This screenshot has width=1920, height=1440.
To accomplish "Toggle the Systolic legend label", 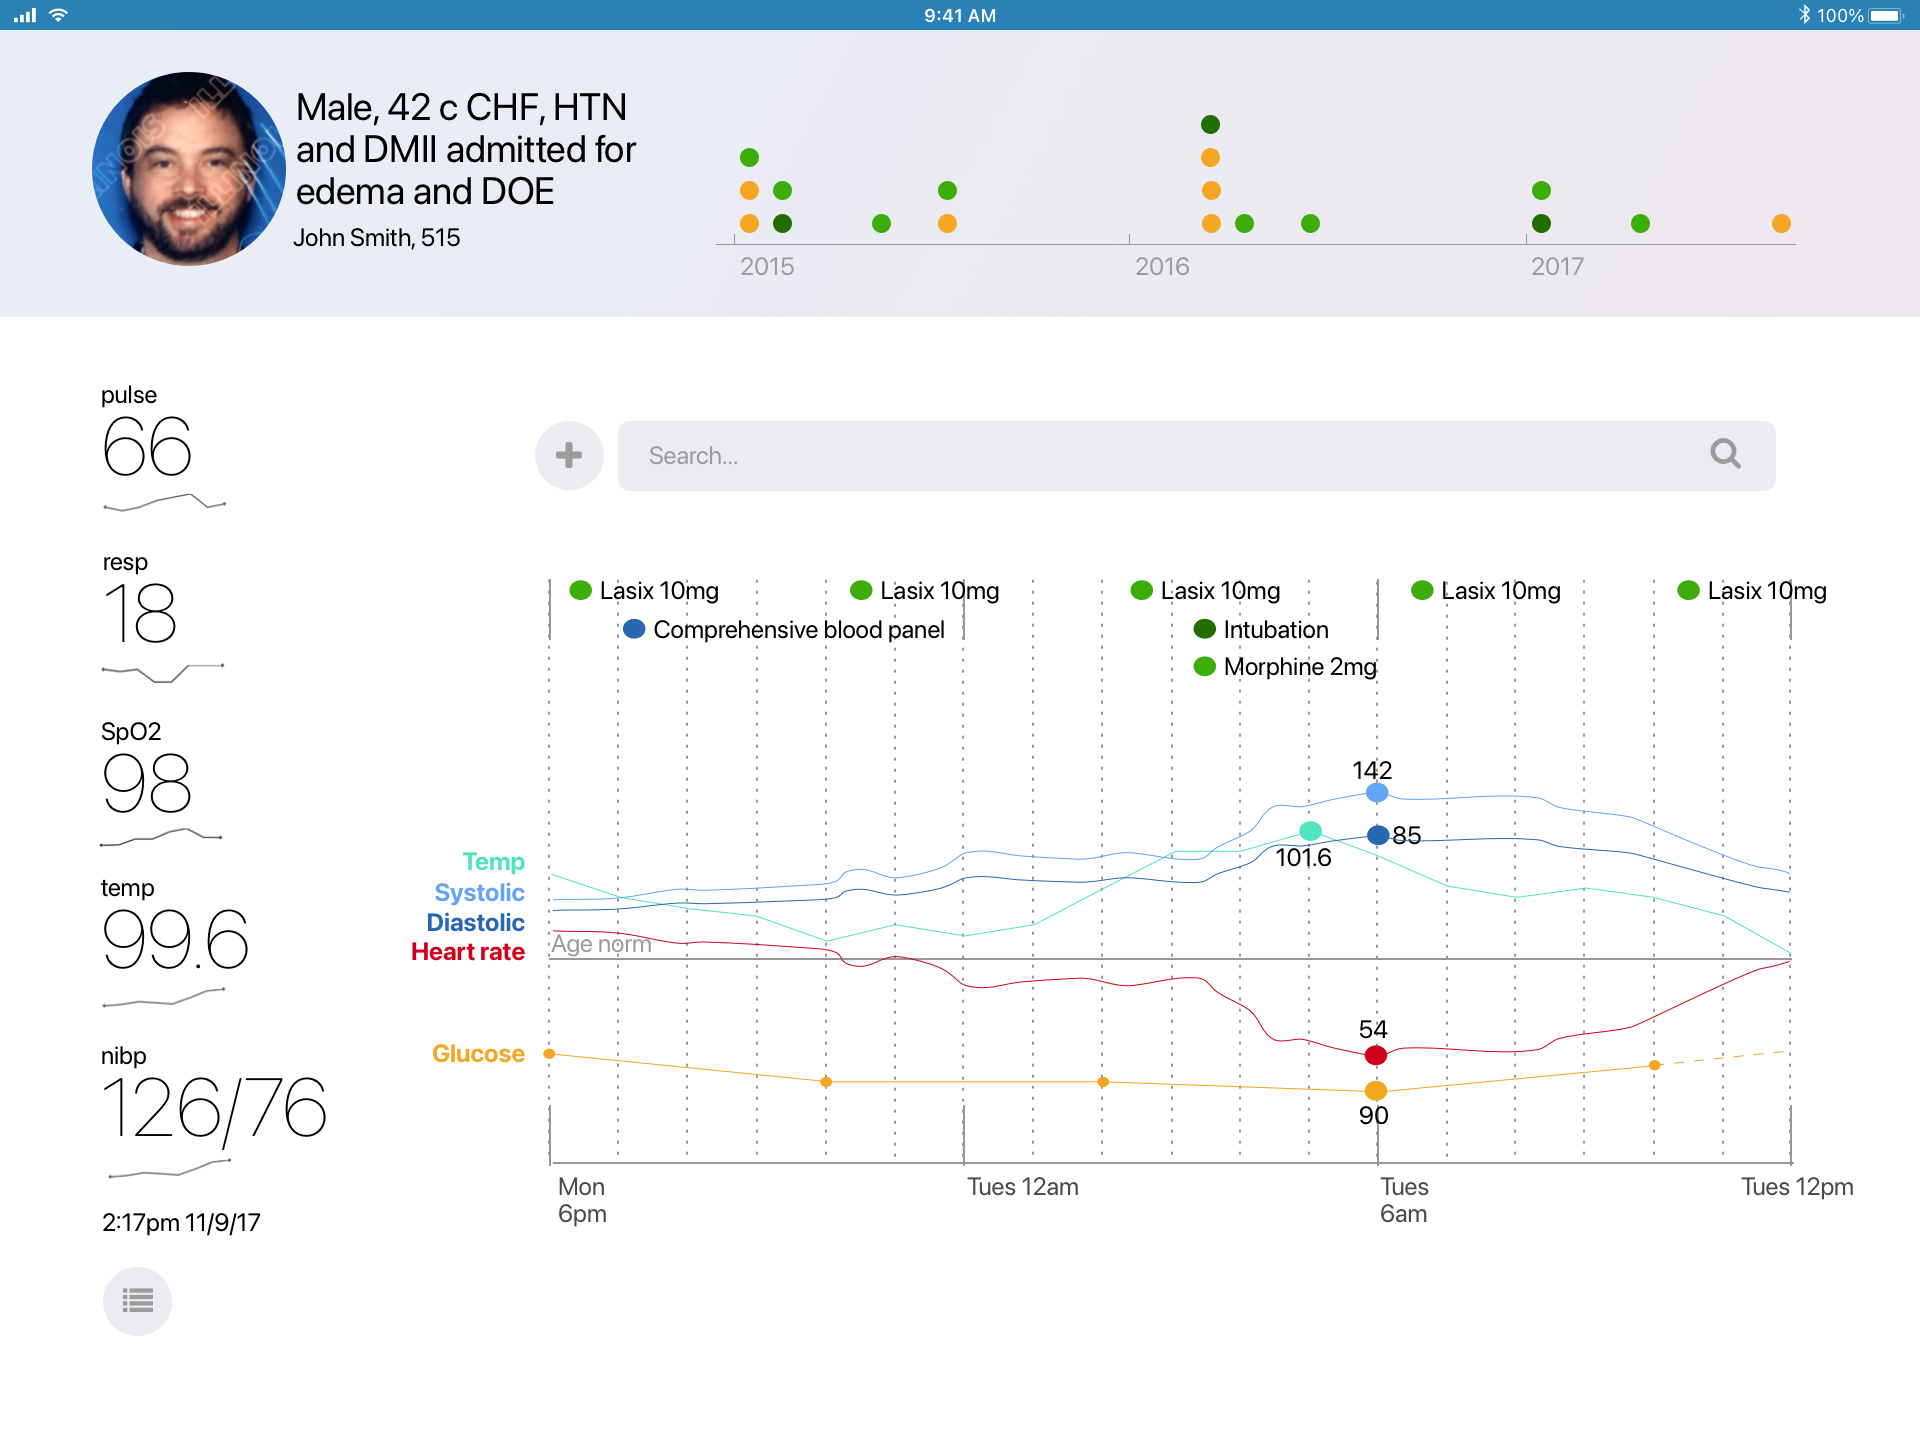I will (x=479, y=892).
